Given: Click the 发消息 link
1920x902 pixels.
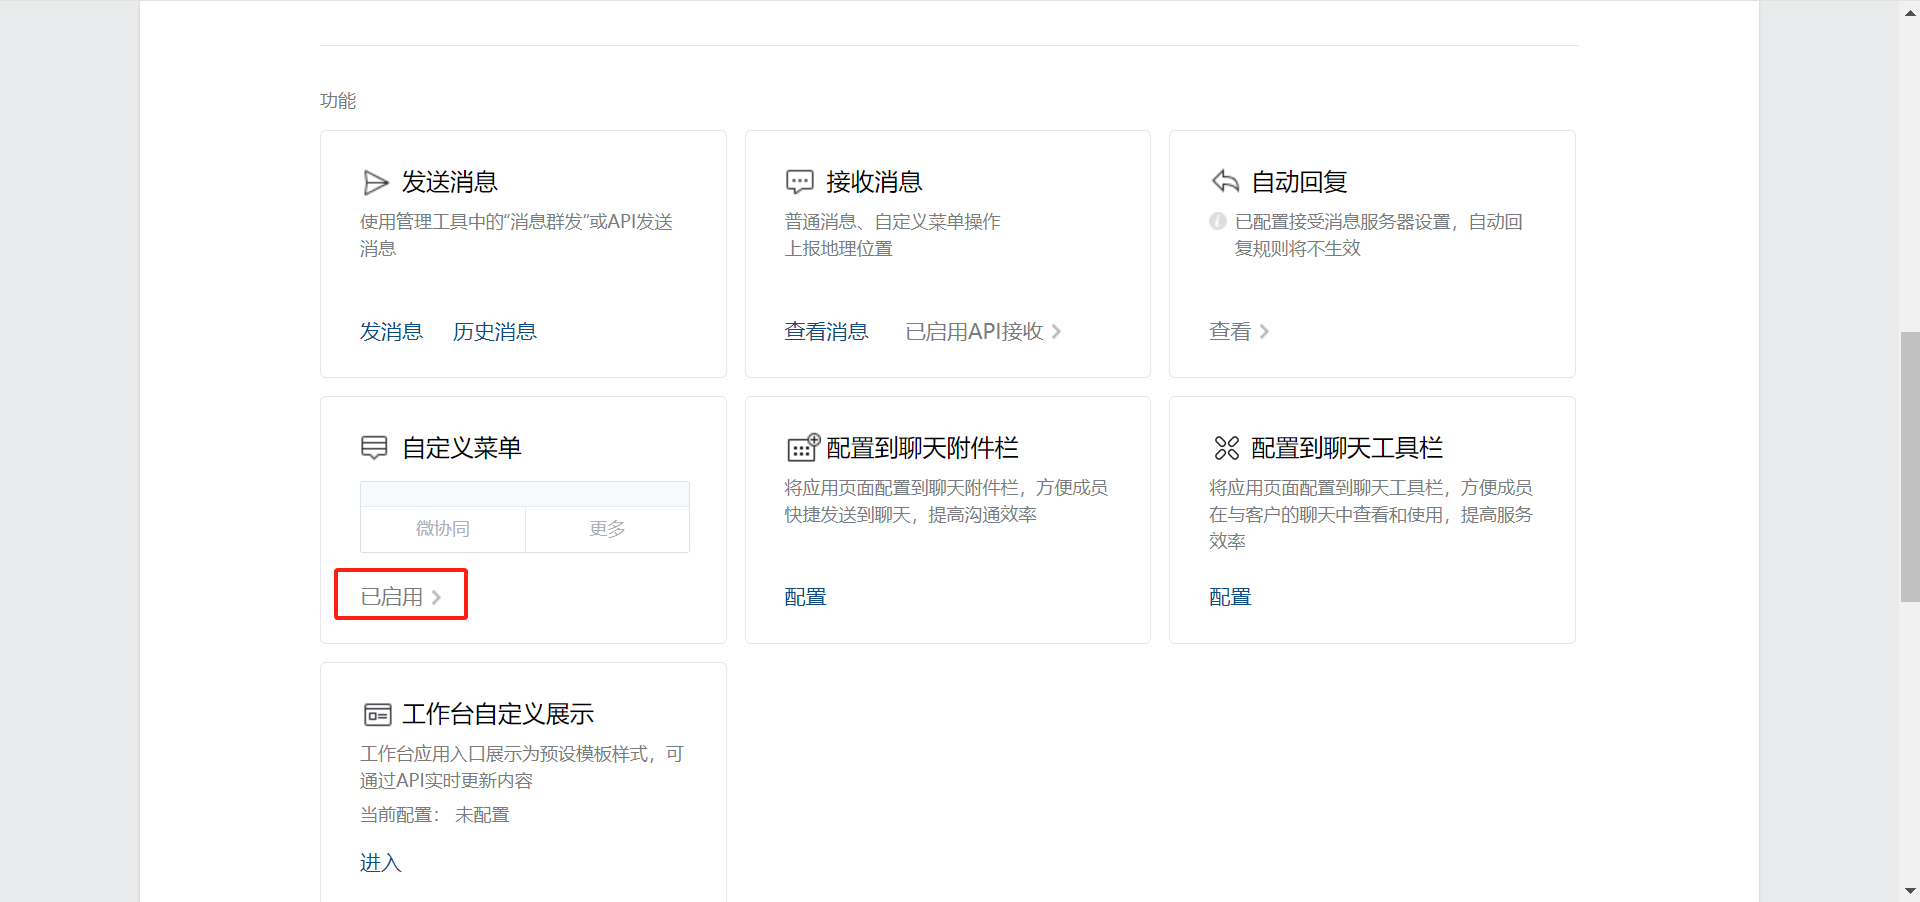Looking at the screenshot, I should click(x=391, y=332).
